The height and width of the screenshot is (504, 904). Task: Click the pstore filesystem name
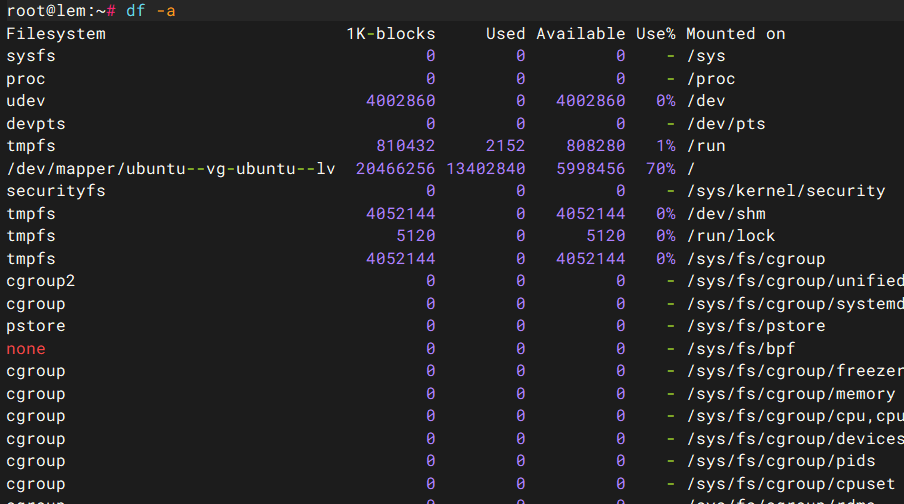pyautogui.click(x=36, y=326)
